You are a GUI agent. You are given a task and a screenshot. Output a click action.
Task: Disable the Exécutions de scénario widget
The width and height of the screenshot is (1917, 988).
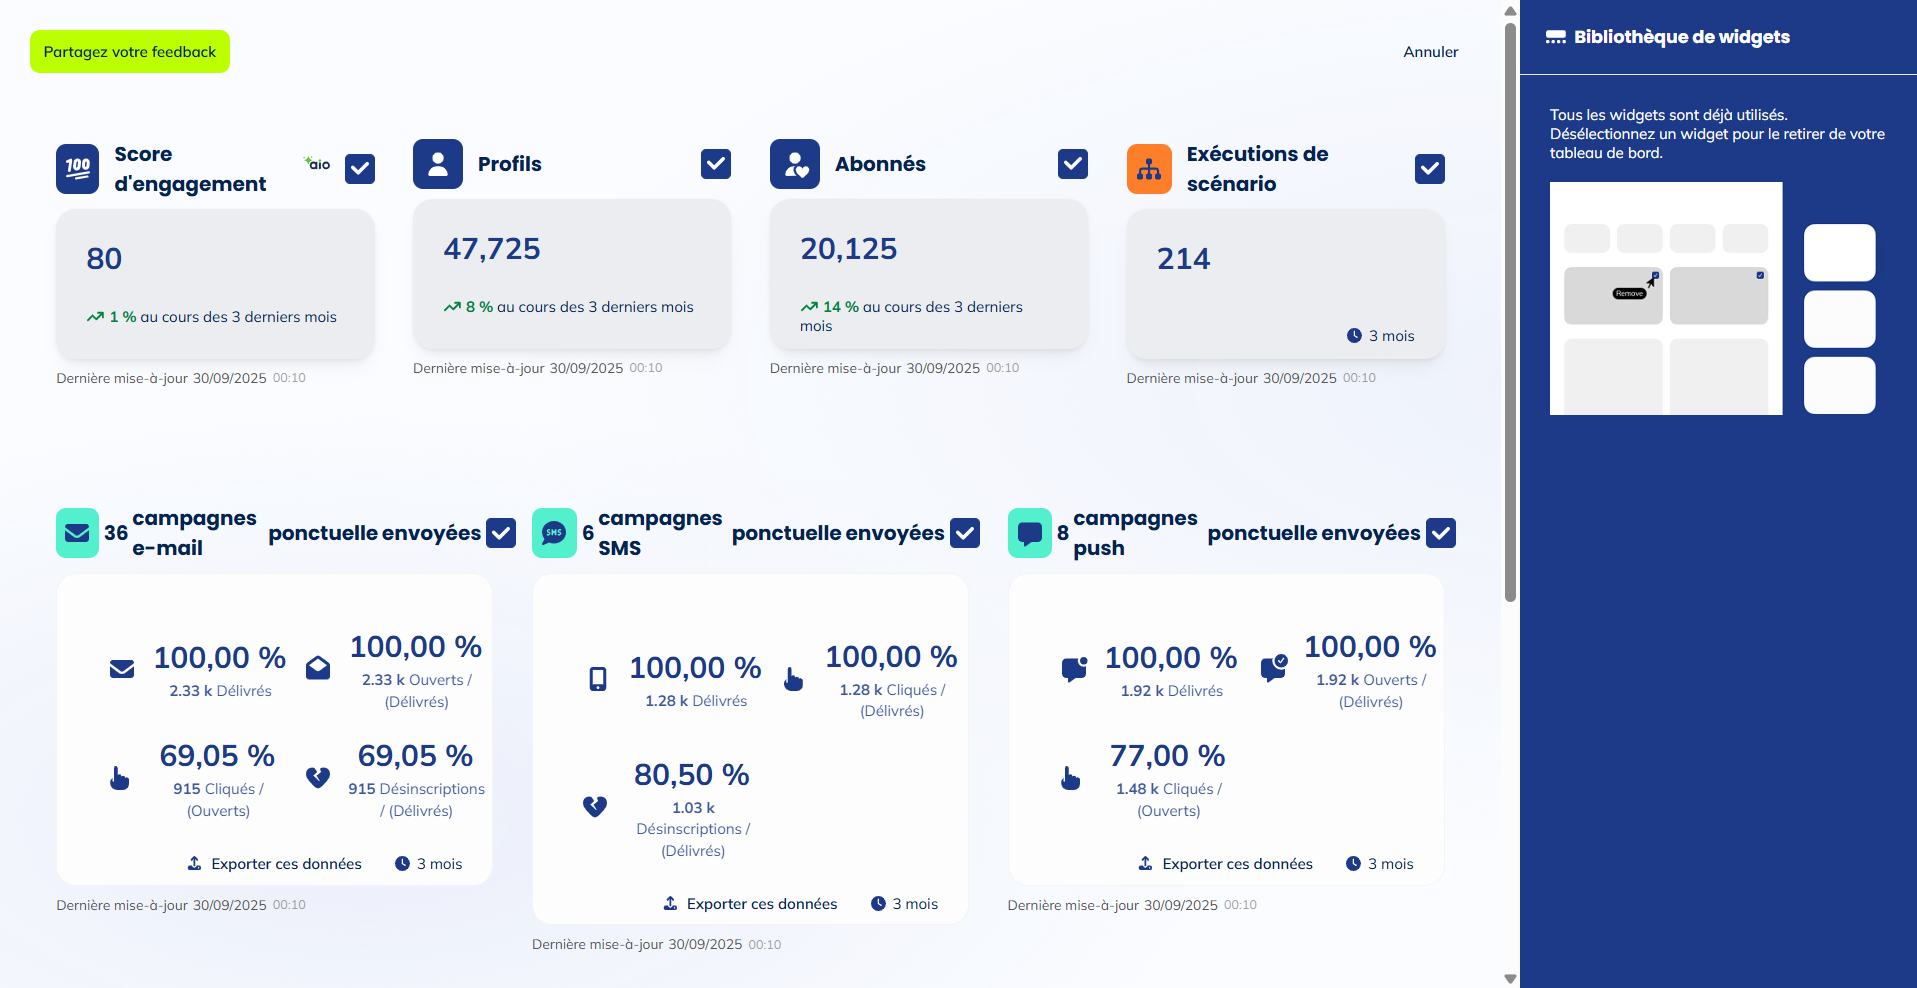tap(1430, 169)
